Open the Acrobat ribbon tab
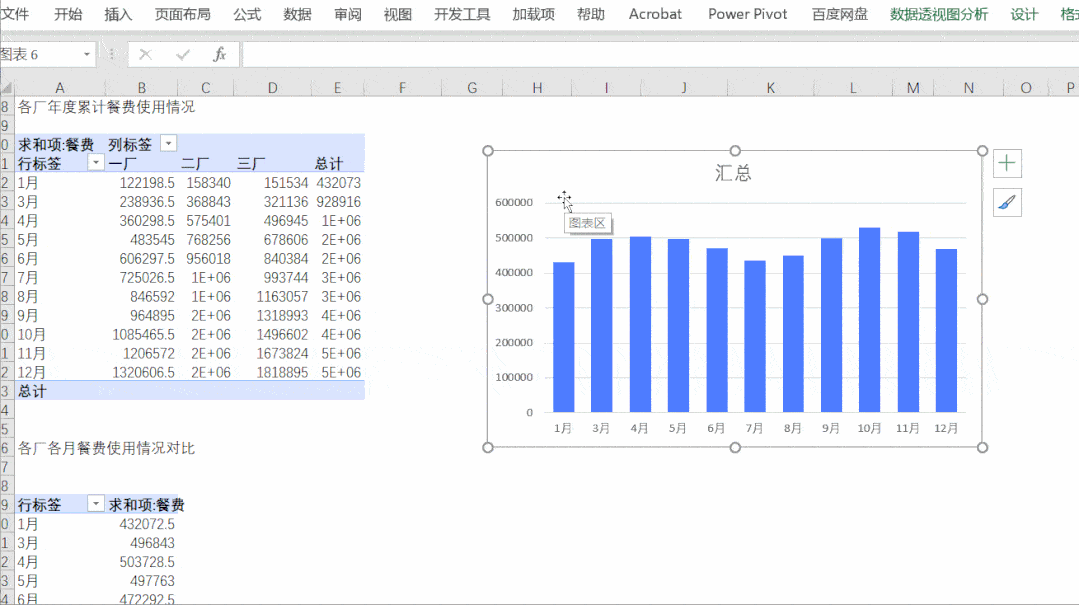This screenshot has width=1079, height=605. click(655, 14)
